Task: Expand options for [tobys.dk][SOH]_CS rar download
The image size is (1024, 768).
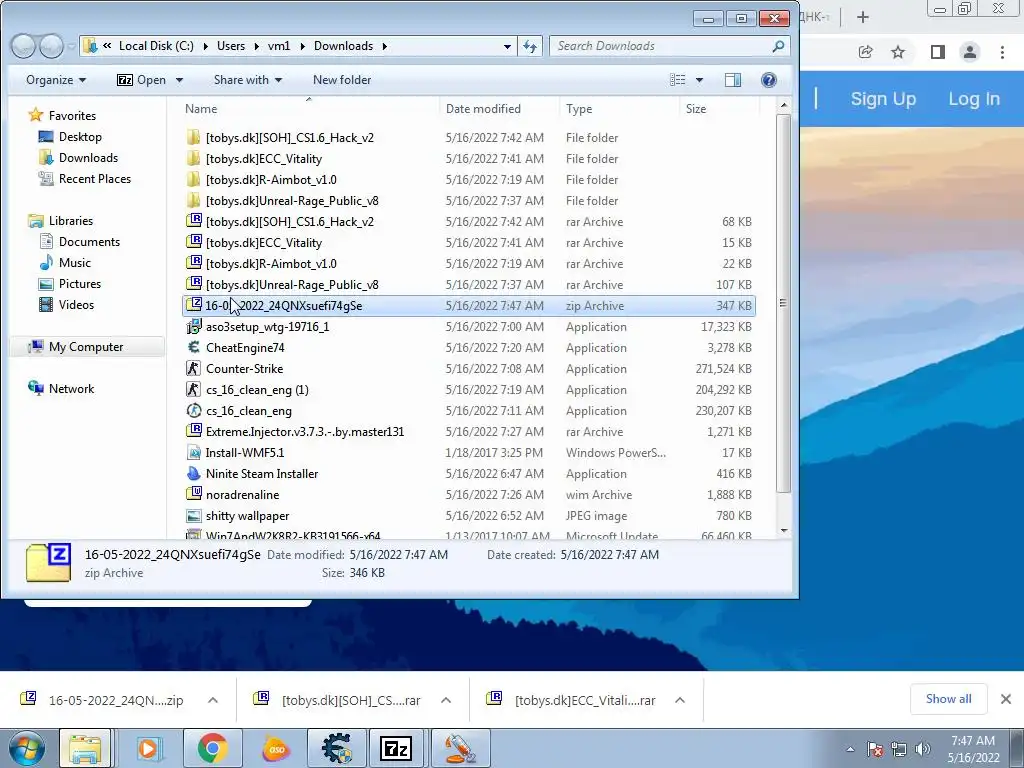Action: pos(446,700)
